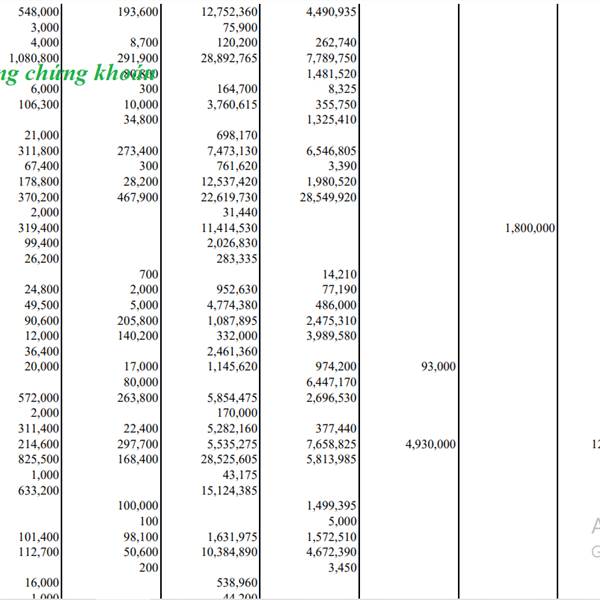
Task: Click the figure 2,026,830
Action: click(x=232, y=243)
